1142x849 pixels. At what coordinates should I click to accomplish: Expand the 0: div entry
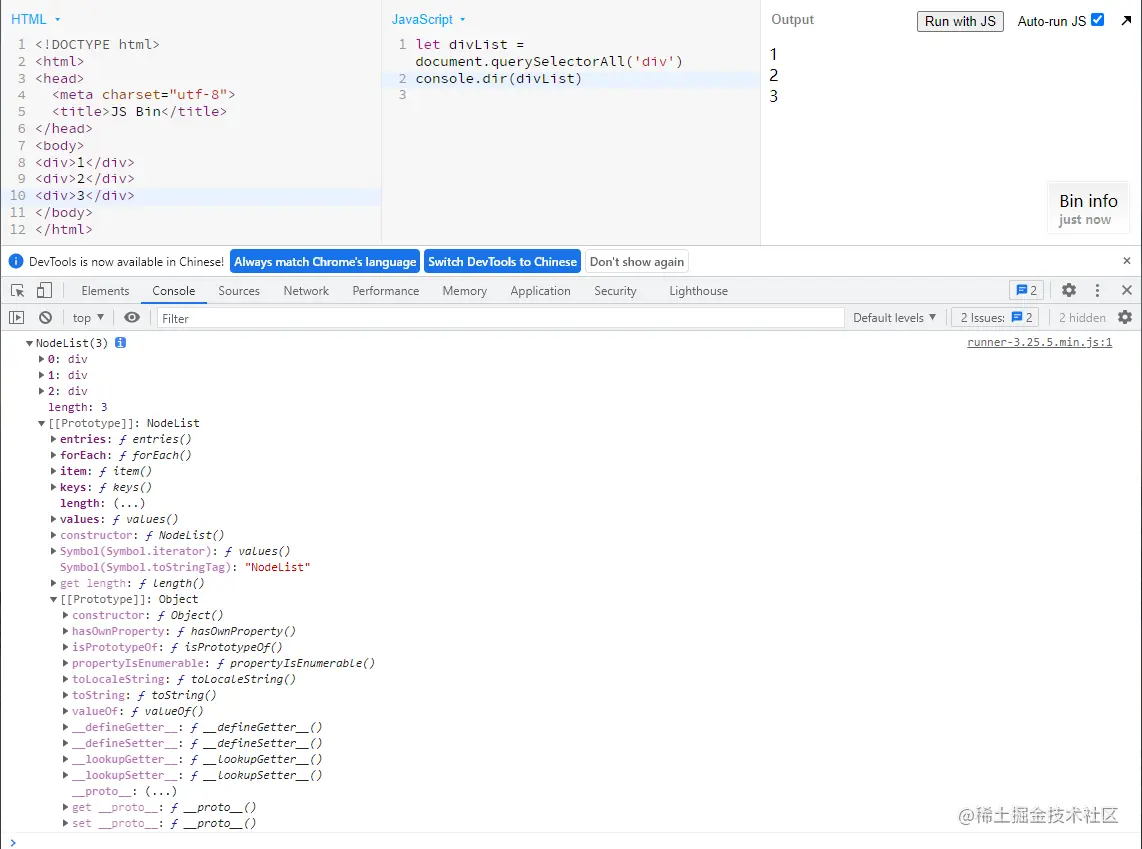[x=42, y=359]
